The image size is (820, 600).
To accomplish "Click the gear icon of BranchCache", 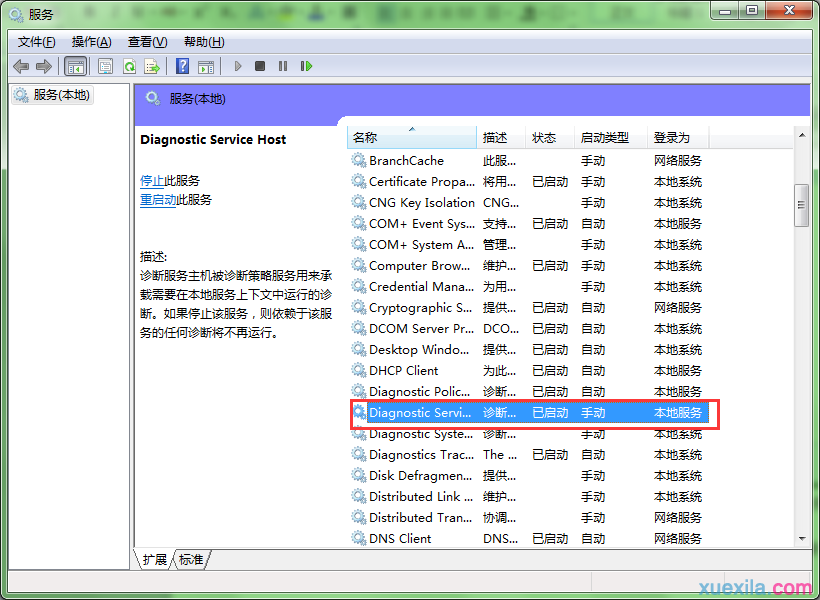I will pyautogui.click(x=358, y=160).
